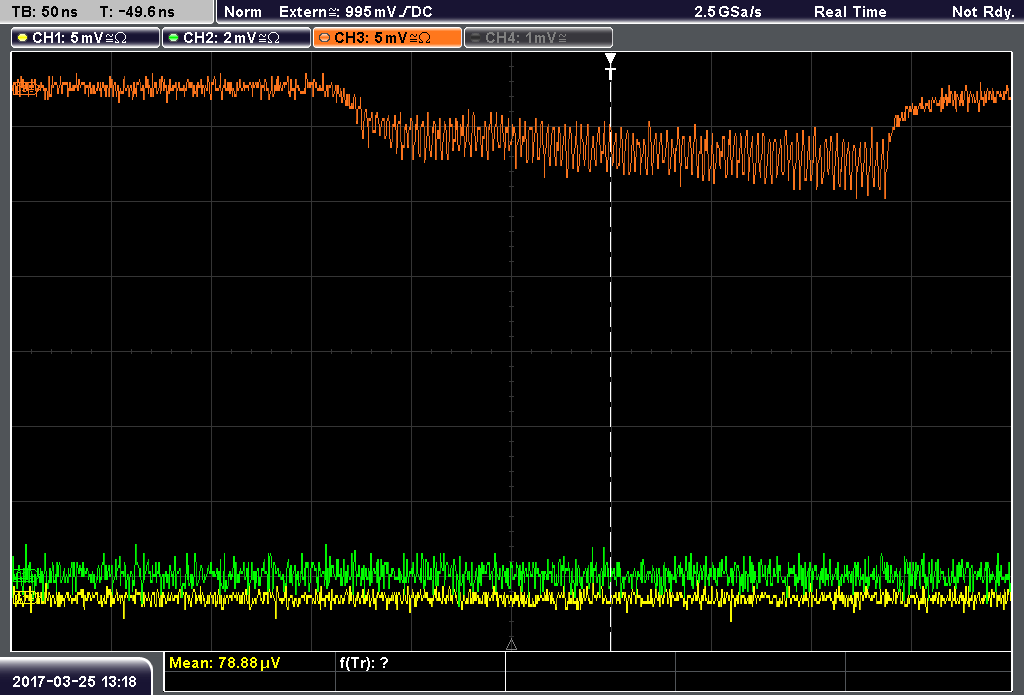Click the TB: 50 ns timebase readout
The image size is (1024, 695).
tap(44, 12)
